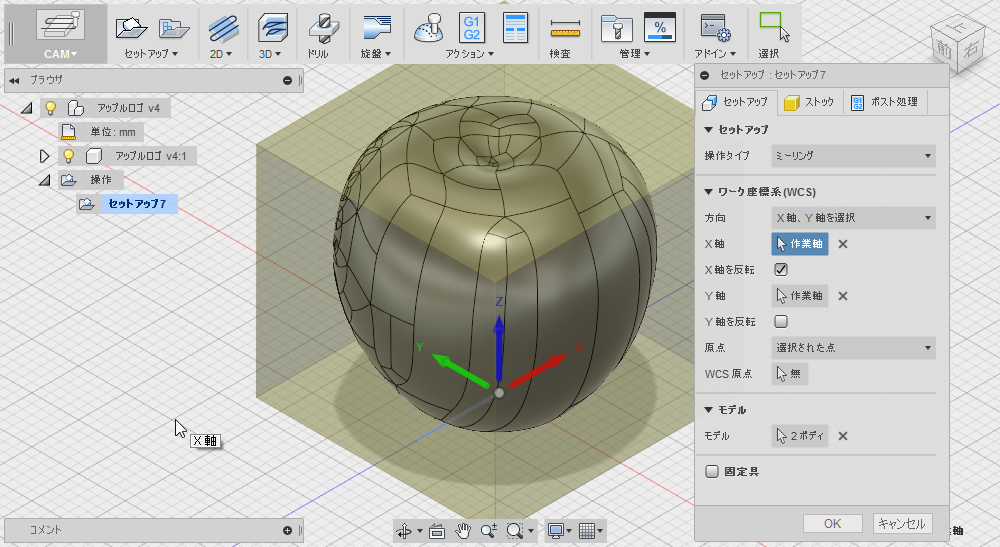This screenshot has height=547, width=1000.
Task: Uncheck the X軸を反転 checkbox
Action: [x=781, y=270]
